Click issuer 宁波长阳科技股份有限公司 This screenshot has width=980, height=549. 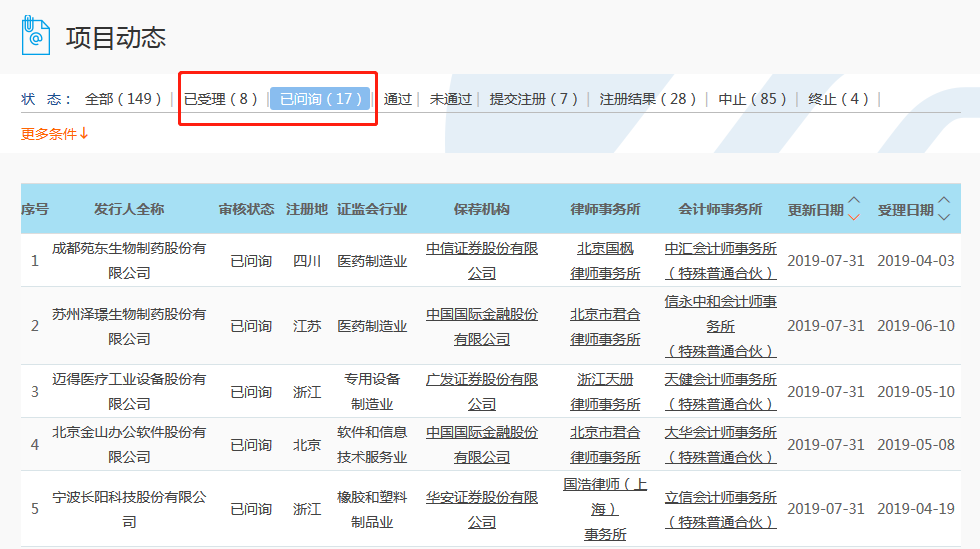point(129,510)
